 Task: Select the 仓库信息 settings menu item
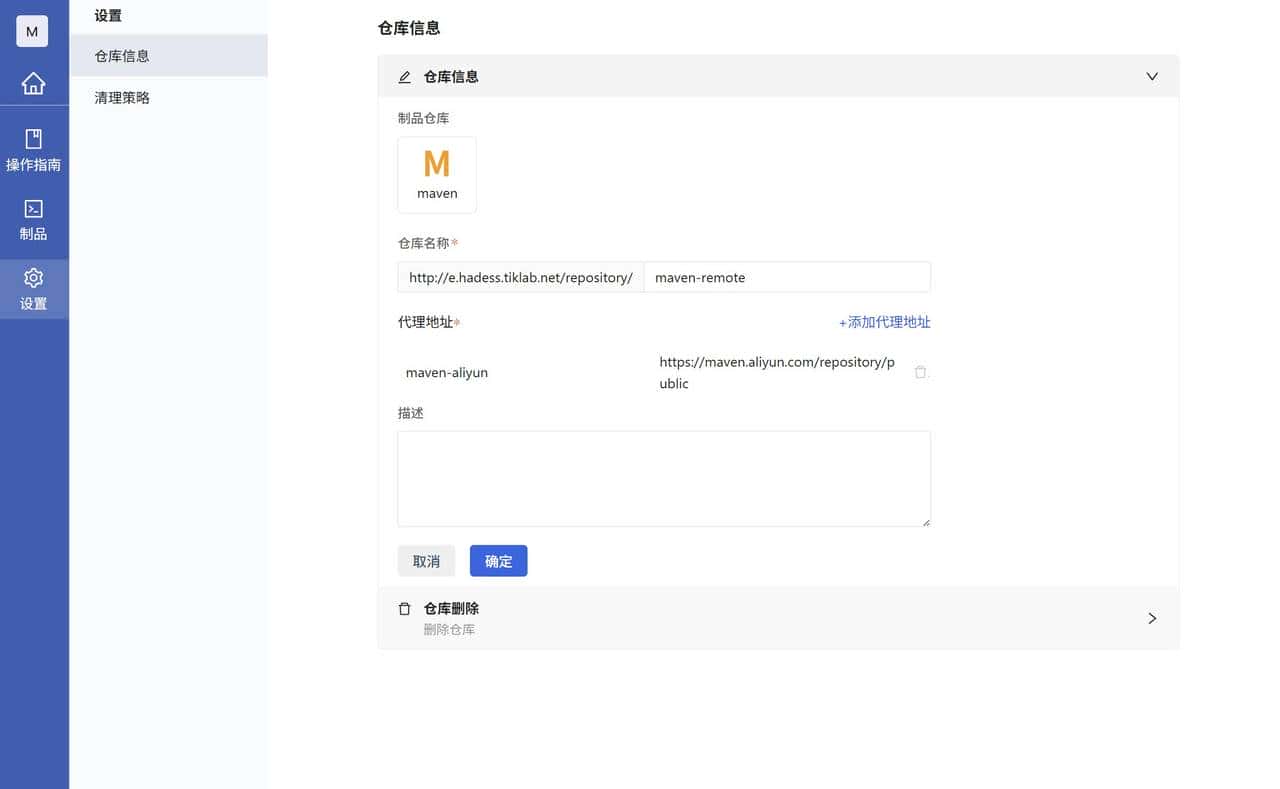tap(121, 55)
